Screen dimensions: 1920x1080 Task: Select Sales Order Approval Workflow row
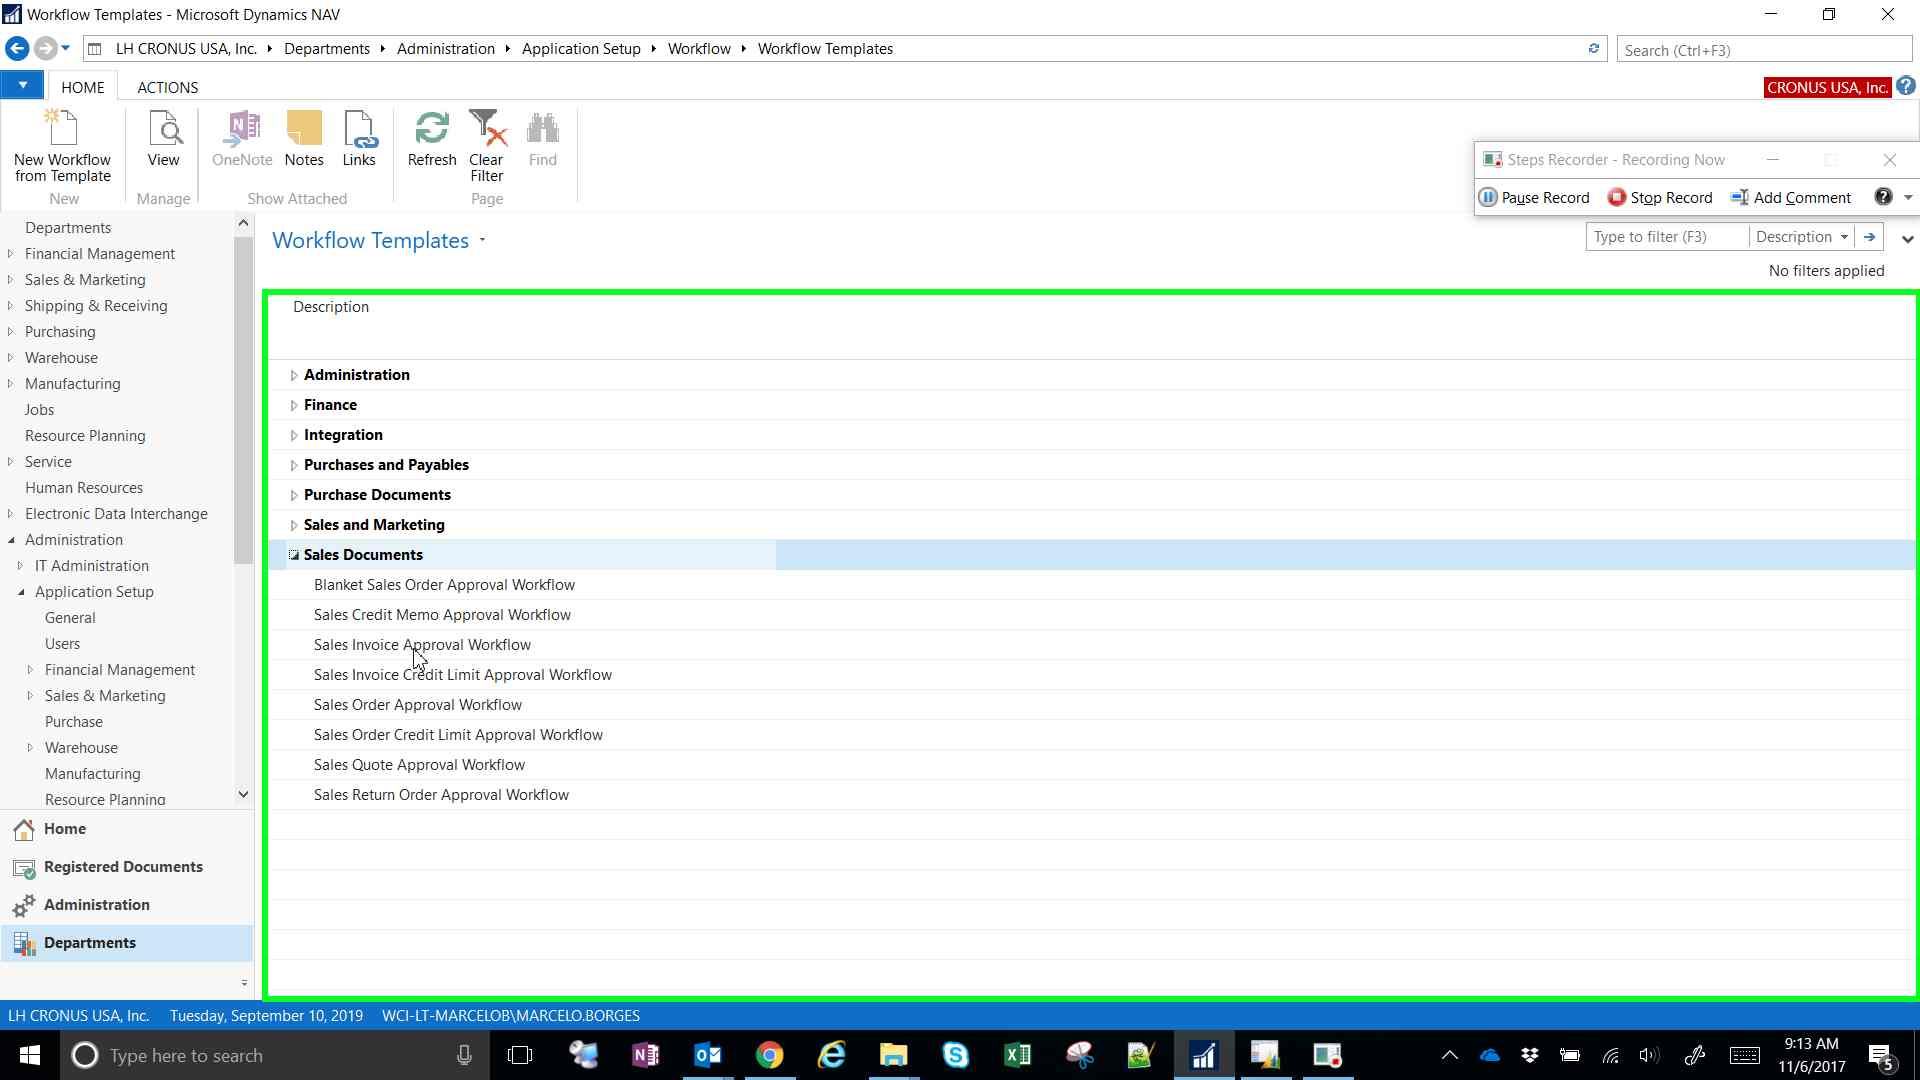pyautogui.click(x=417, y=705)
